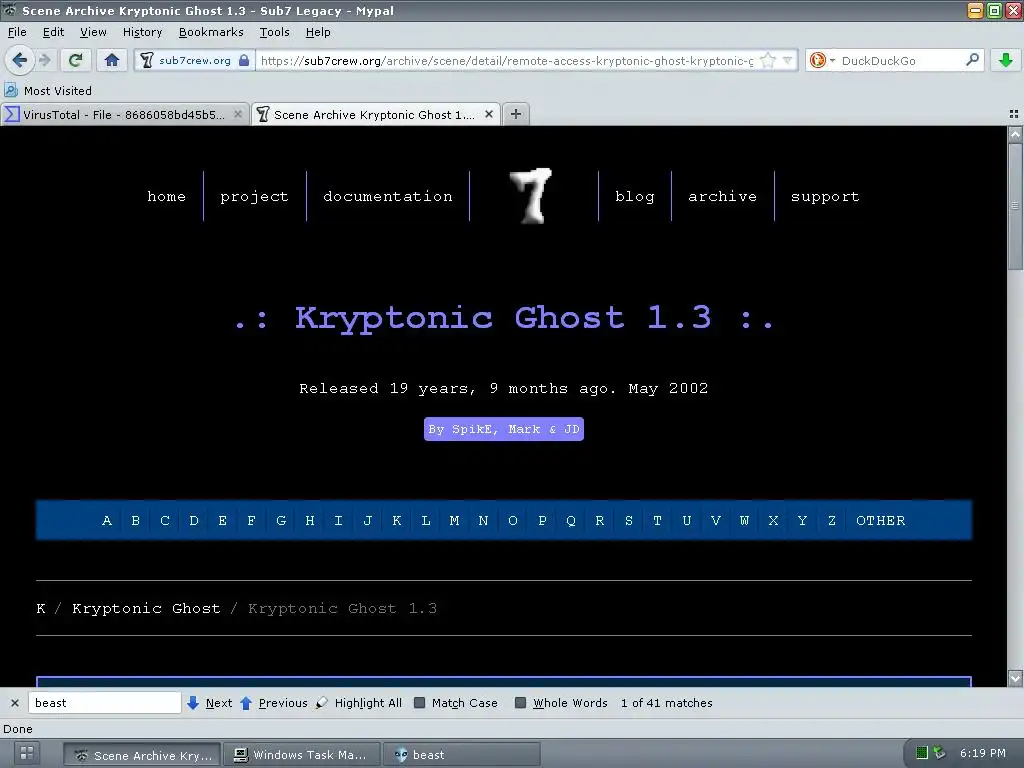Click the 'K' breadcrumb link

[x=41, y=609]
